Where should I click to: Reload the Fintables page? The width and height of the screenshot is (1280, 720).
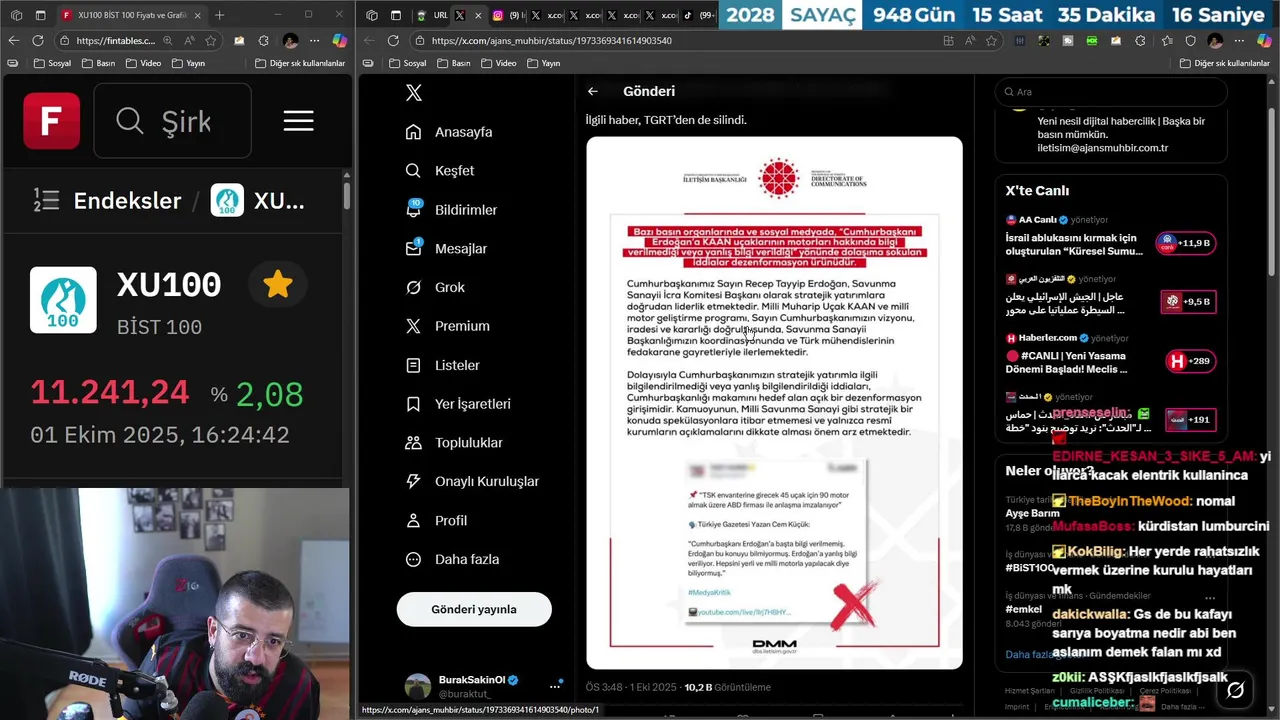pos(38,41)
